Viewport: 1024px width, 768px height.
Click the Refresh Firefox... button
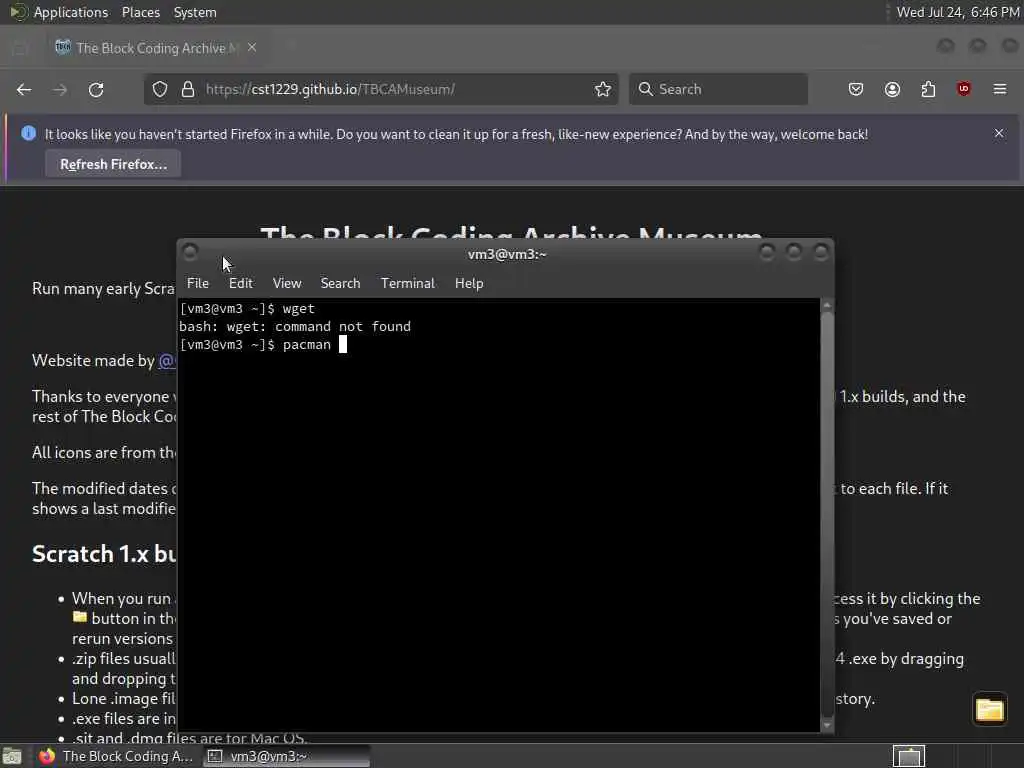pyautogui.click(x=113, y=164)
